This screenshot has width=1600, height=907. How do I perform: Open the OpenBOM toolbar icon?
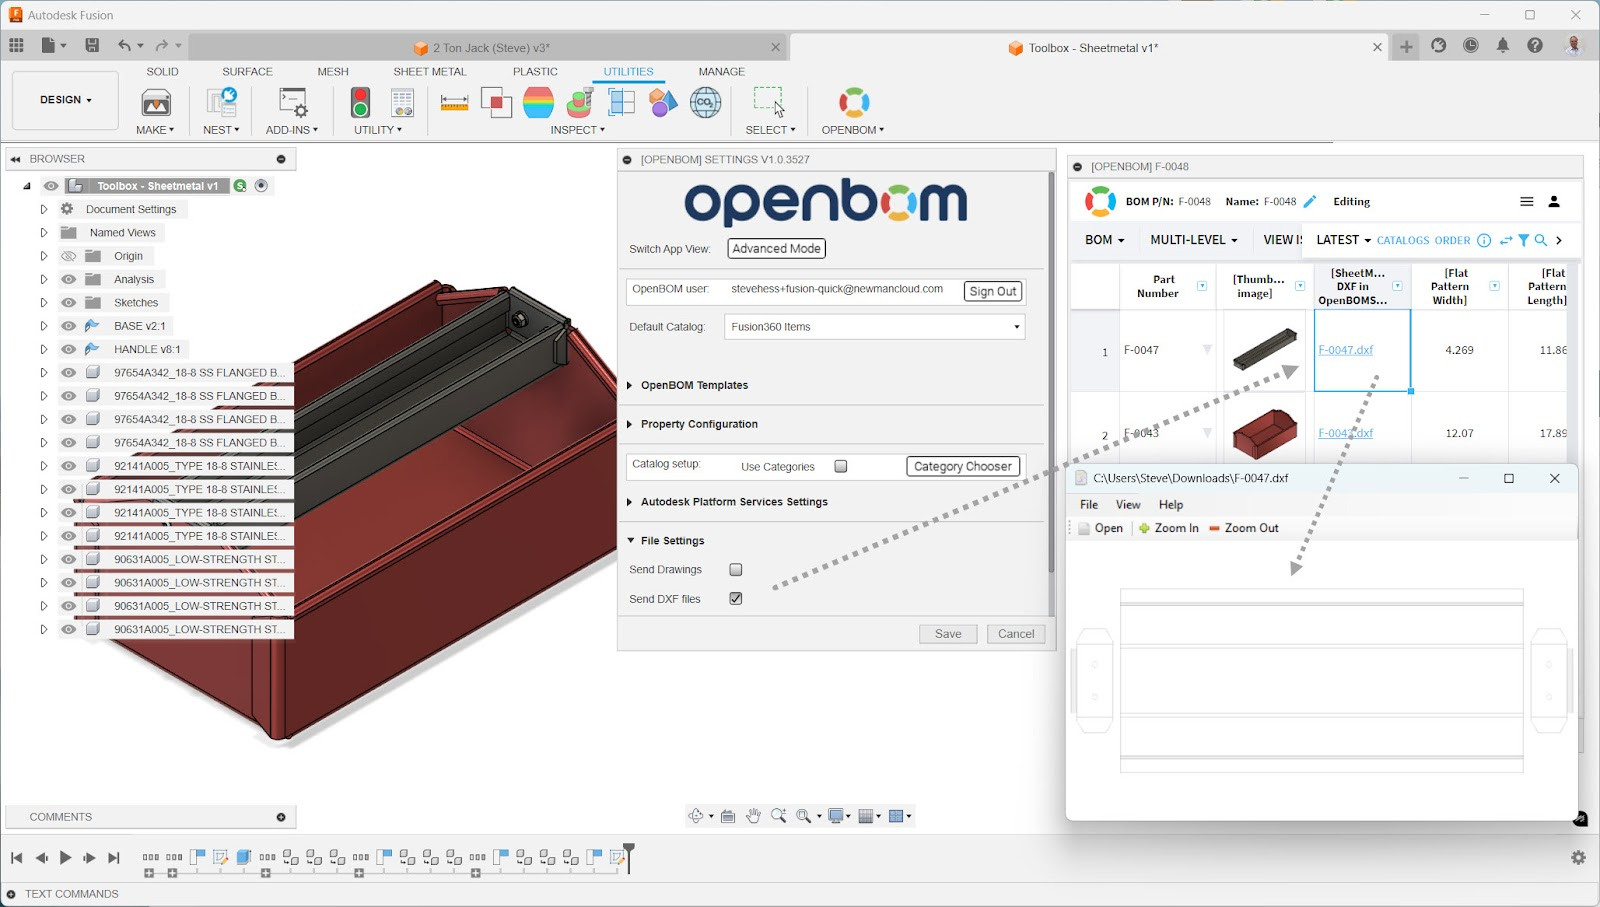(854, 103)
